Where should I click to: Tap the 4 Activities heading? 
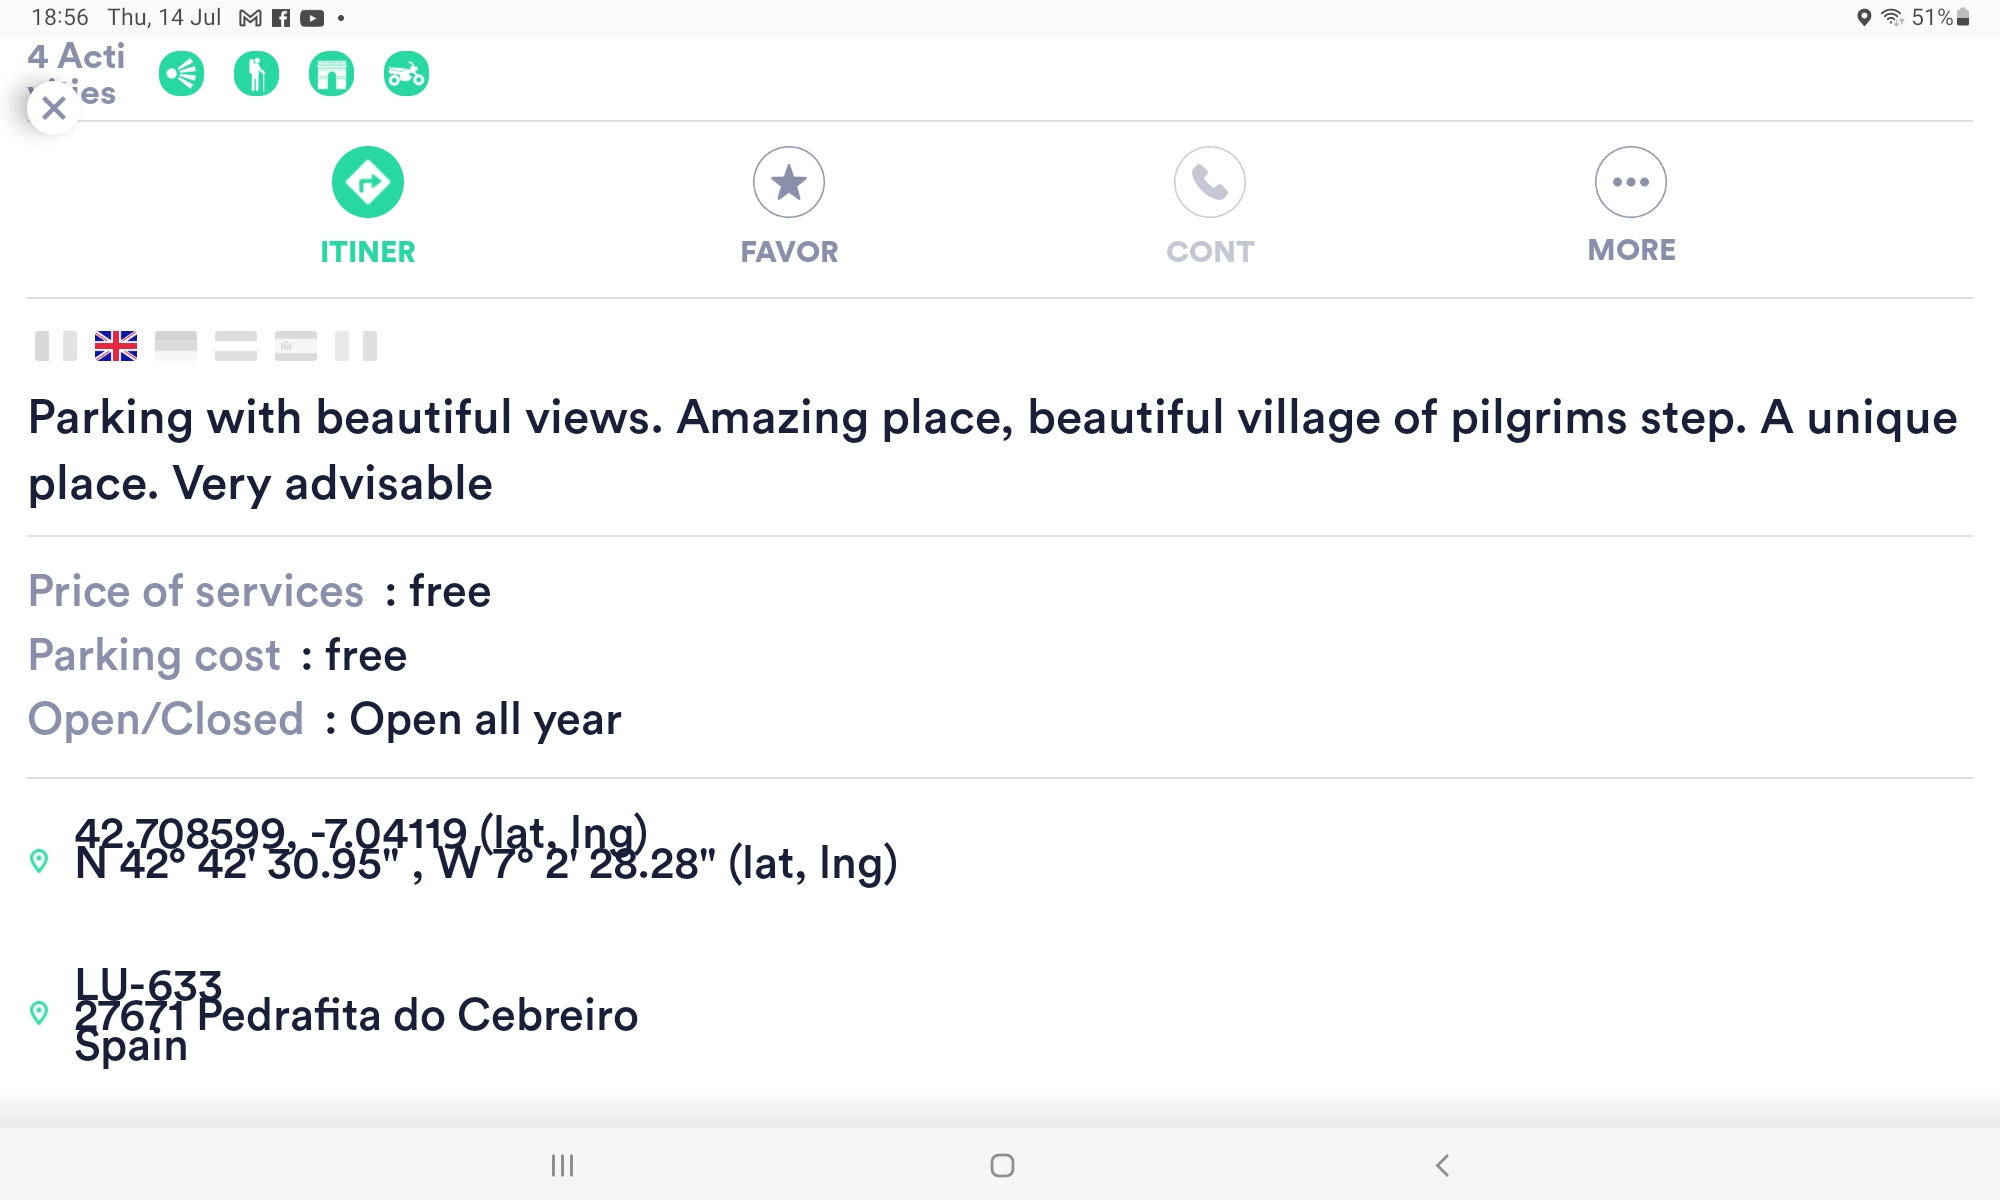click(77, 74)
